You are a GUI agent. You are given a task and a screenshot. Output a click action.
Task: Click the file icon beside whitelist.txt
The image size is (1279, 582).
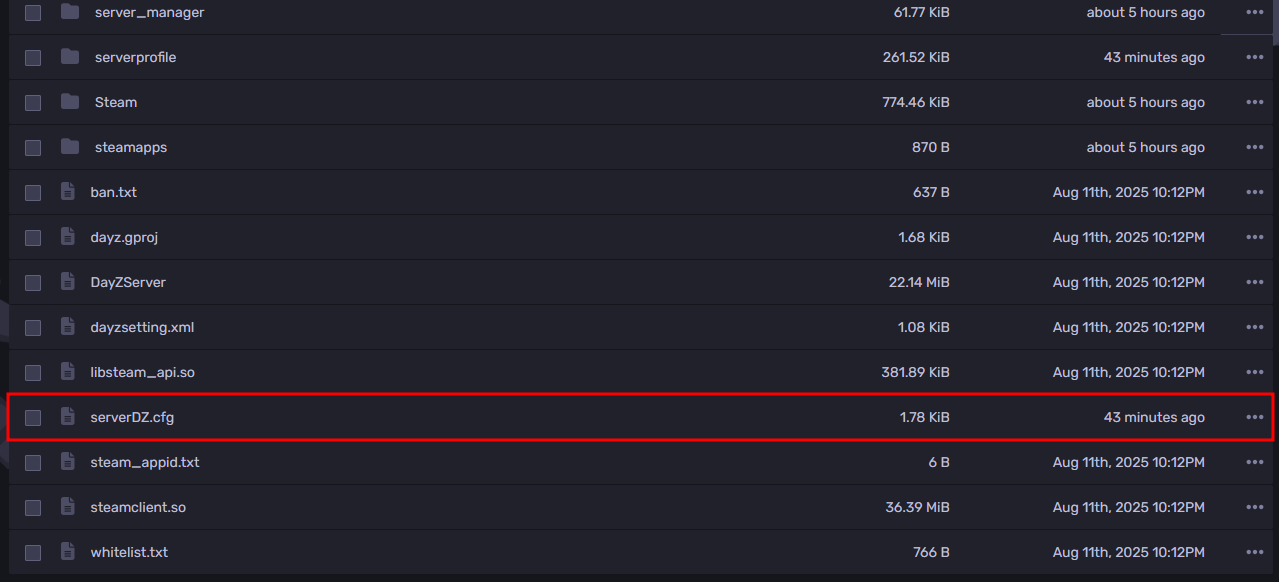(68, 552)
